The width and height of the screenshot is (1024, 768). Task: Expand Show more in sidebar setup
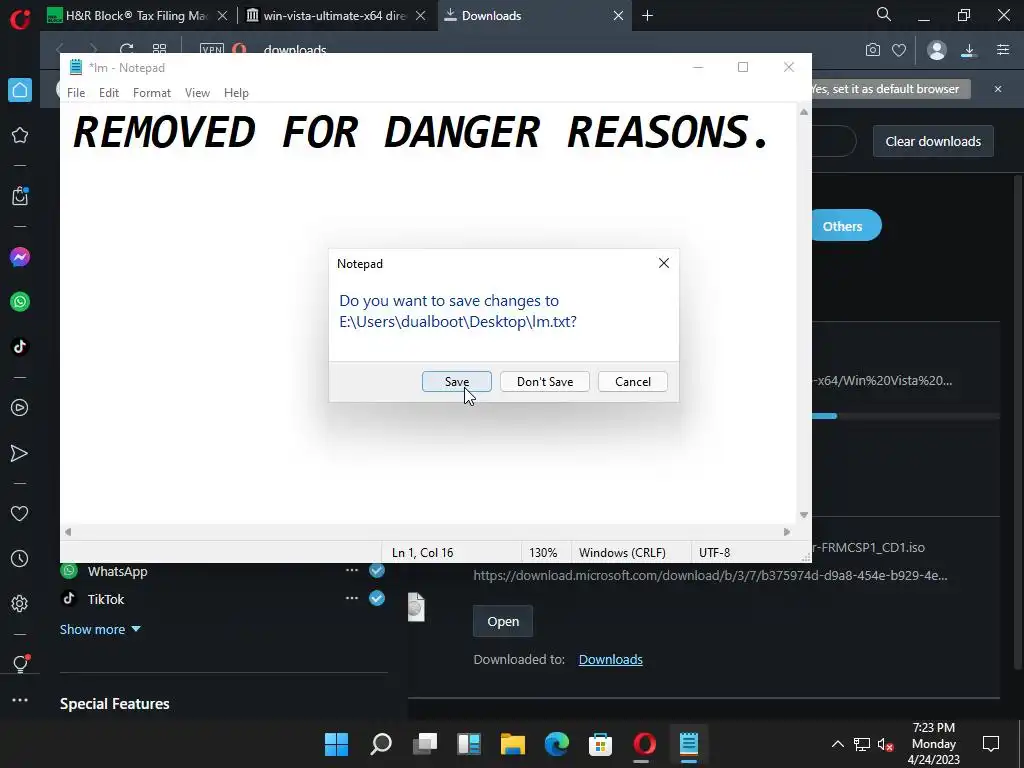(x=100, y=630)
